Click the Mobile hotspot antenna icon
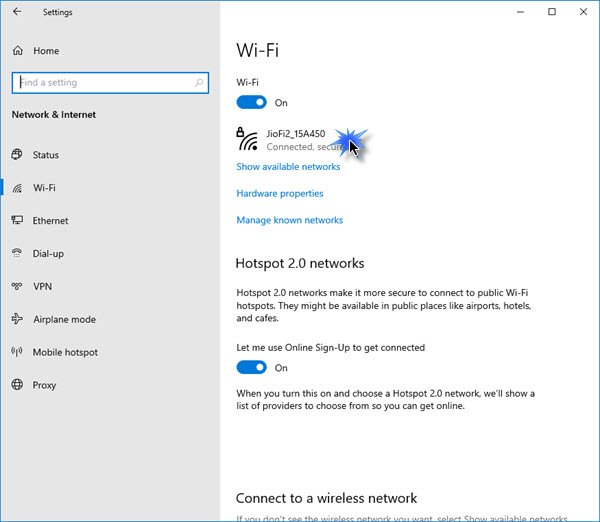The width and height of the screenshot is (600, 522). click(x=17, y=352)
